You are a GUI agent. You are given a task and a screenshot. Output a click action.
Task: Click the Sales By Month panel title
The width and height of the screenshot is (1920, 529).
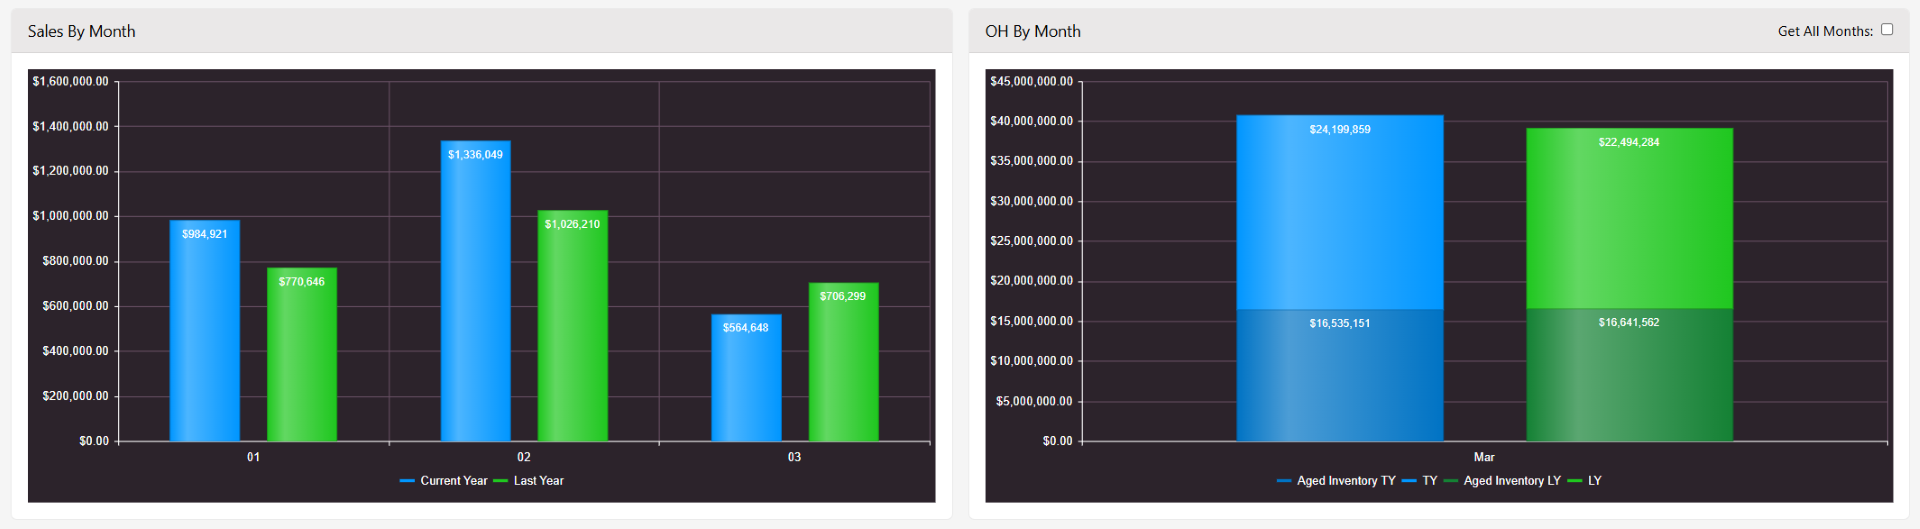tap(82, 31)
